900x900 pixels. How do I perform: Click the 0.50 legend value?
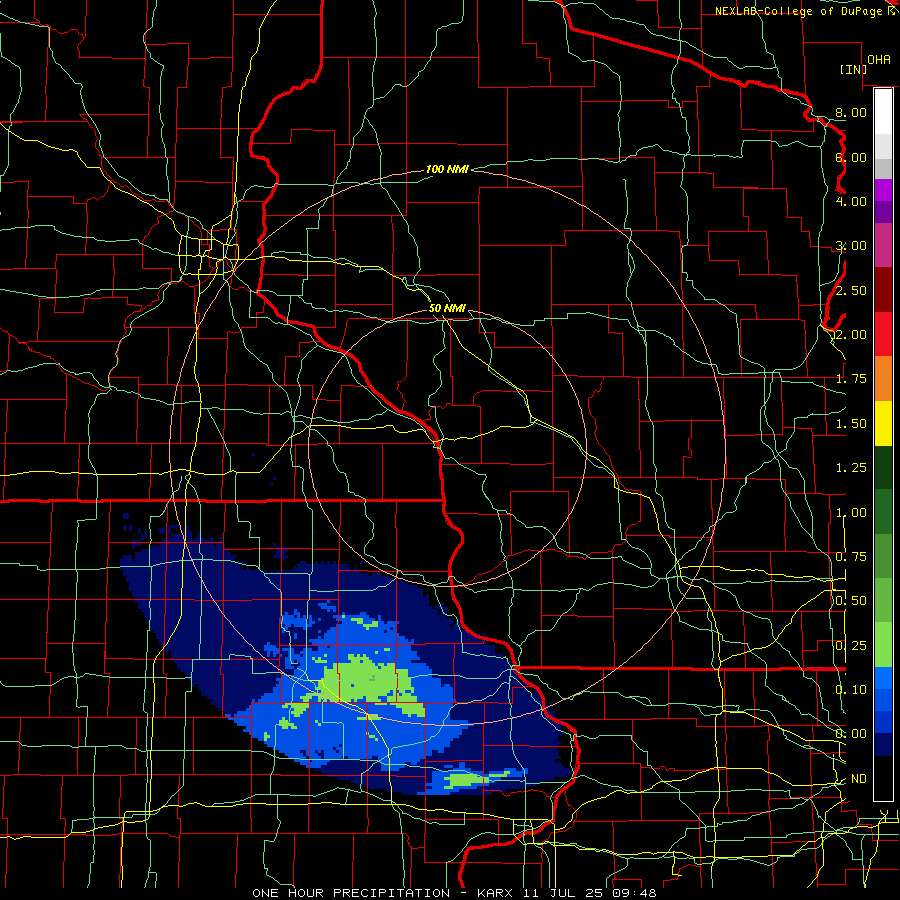click(851, 601)
